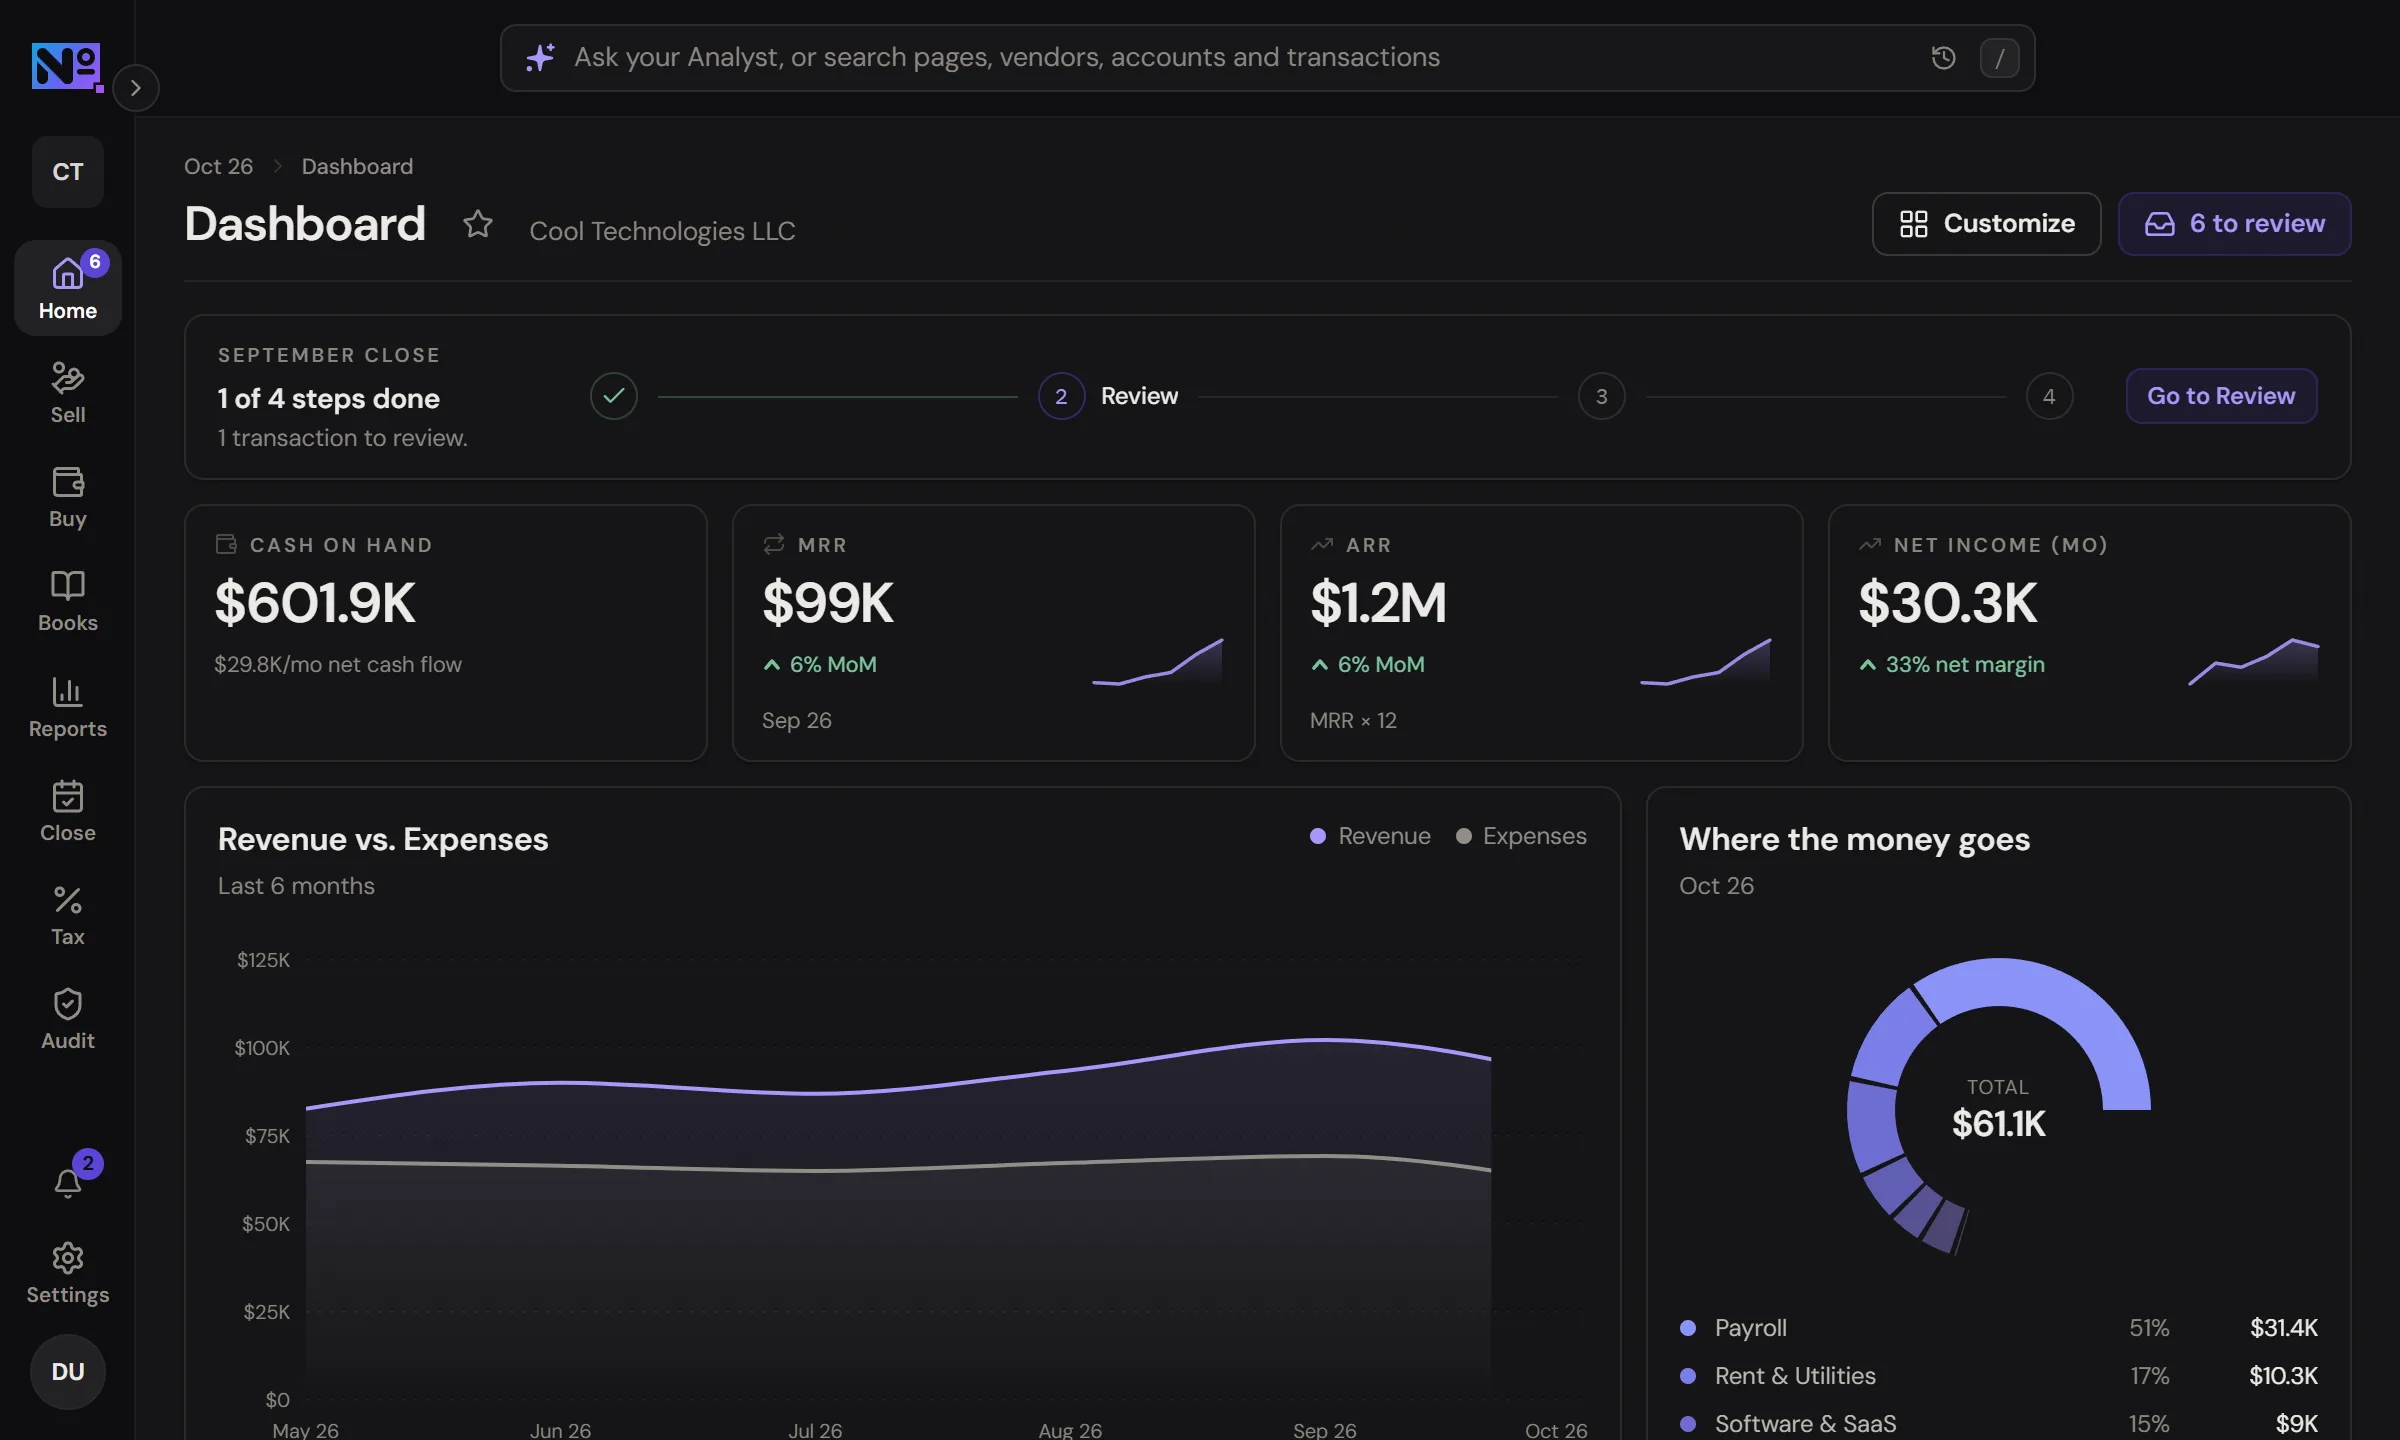Toggle the Revenue legend series
Screen dimensions: 2400x1440
coord(1370,836)
